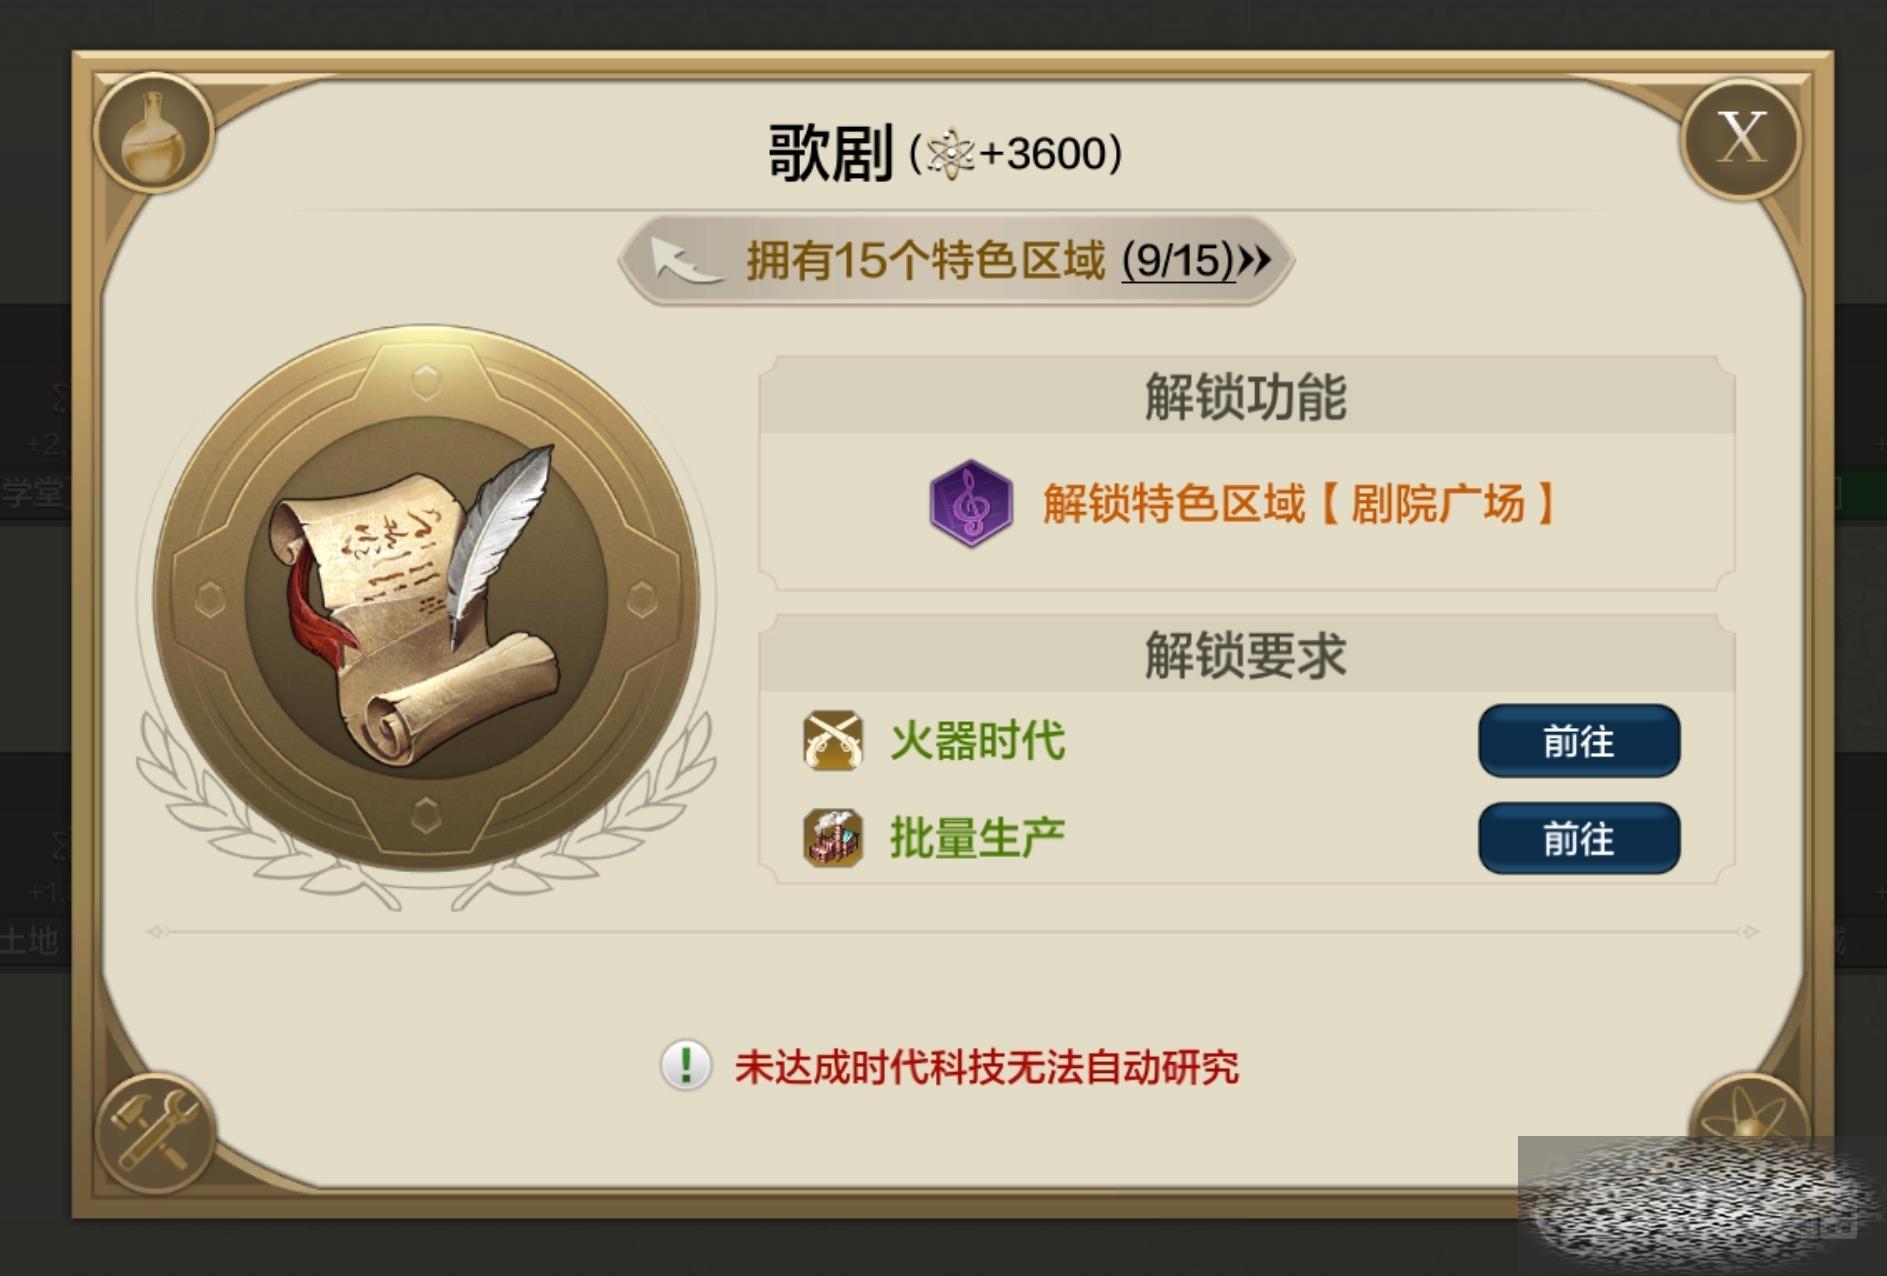1887x1276 pixels.
Task: Select the 火器时代 requirement text
Action: pyautogui.click(x=977, y=741)
